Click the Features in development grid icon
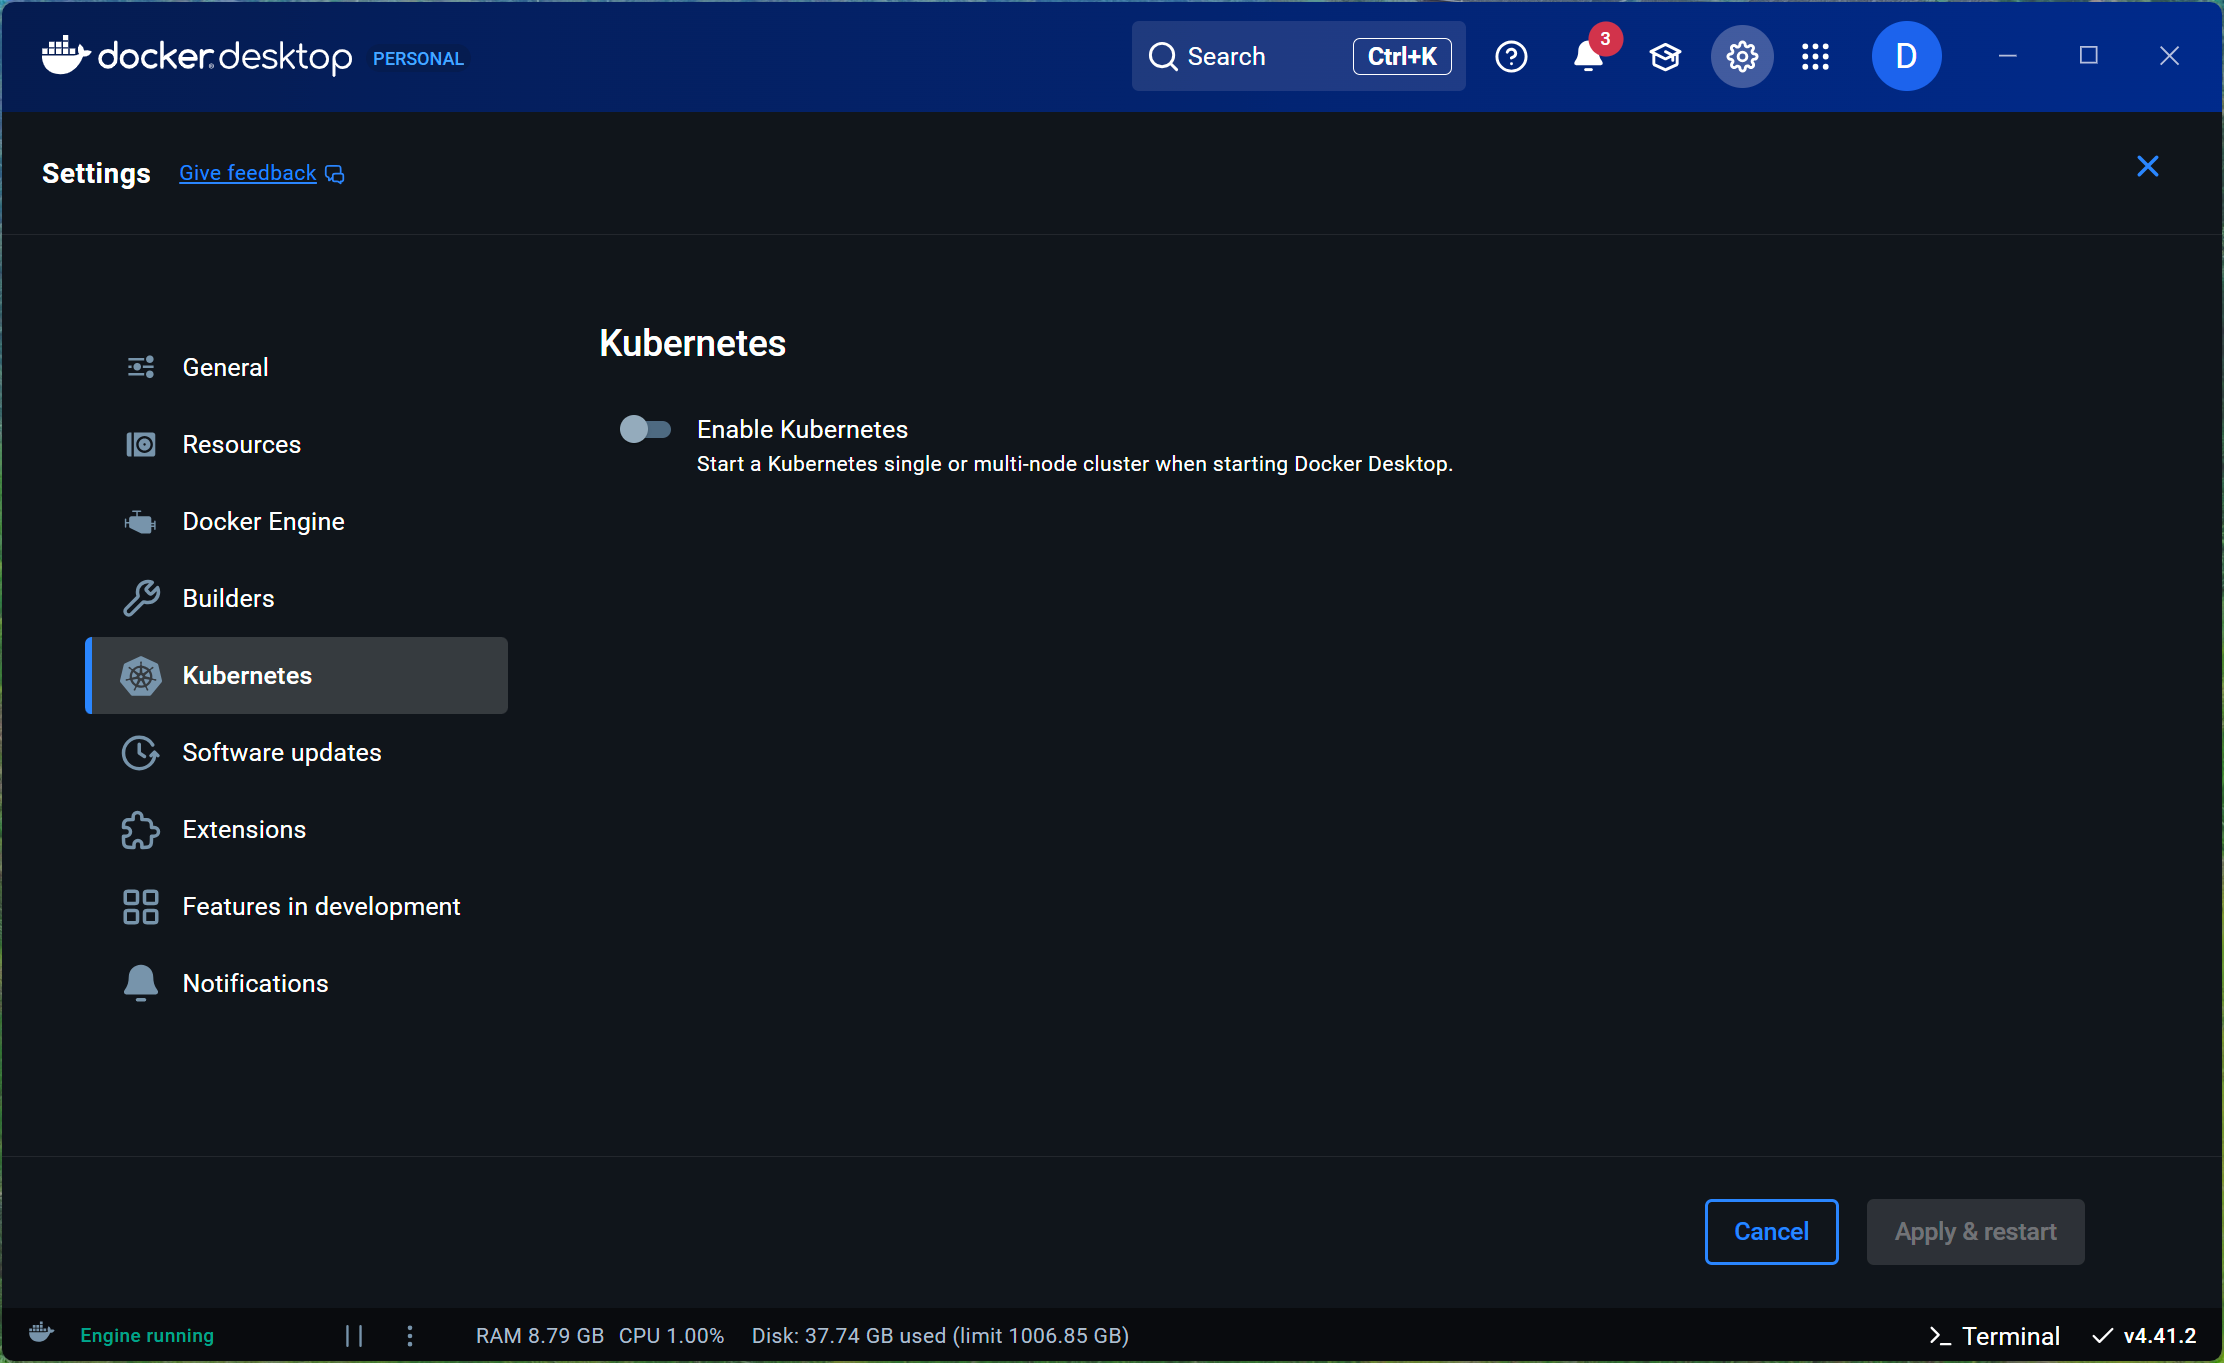The width and height of the screenshot is (2224, 1363). (141, 907)
